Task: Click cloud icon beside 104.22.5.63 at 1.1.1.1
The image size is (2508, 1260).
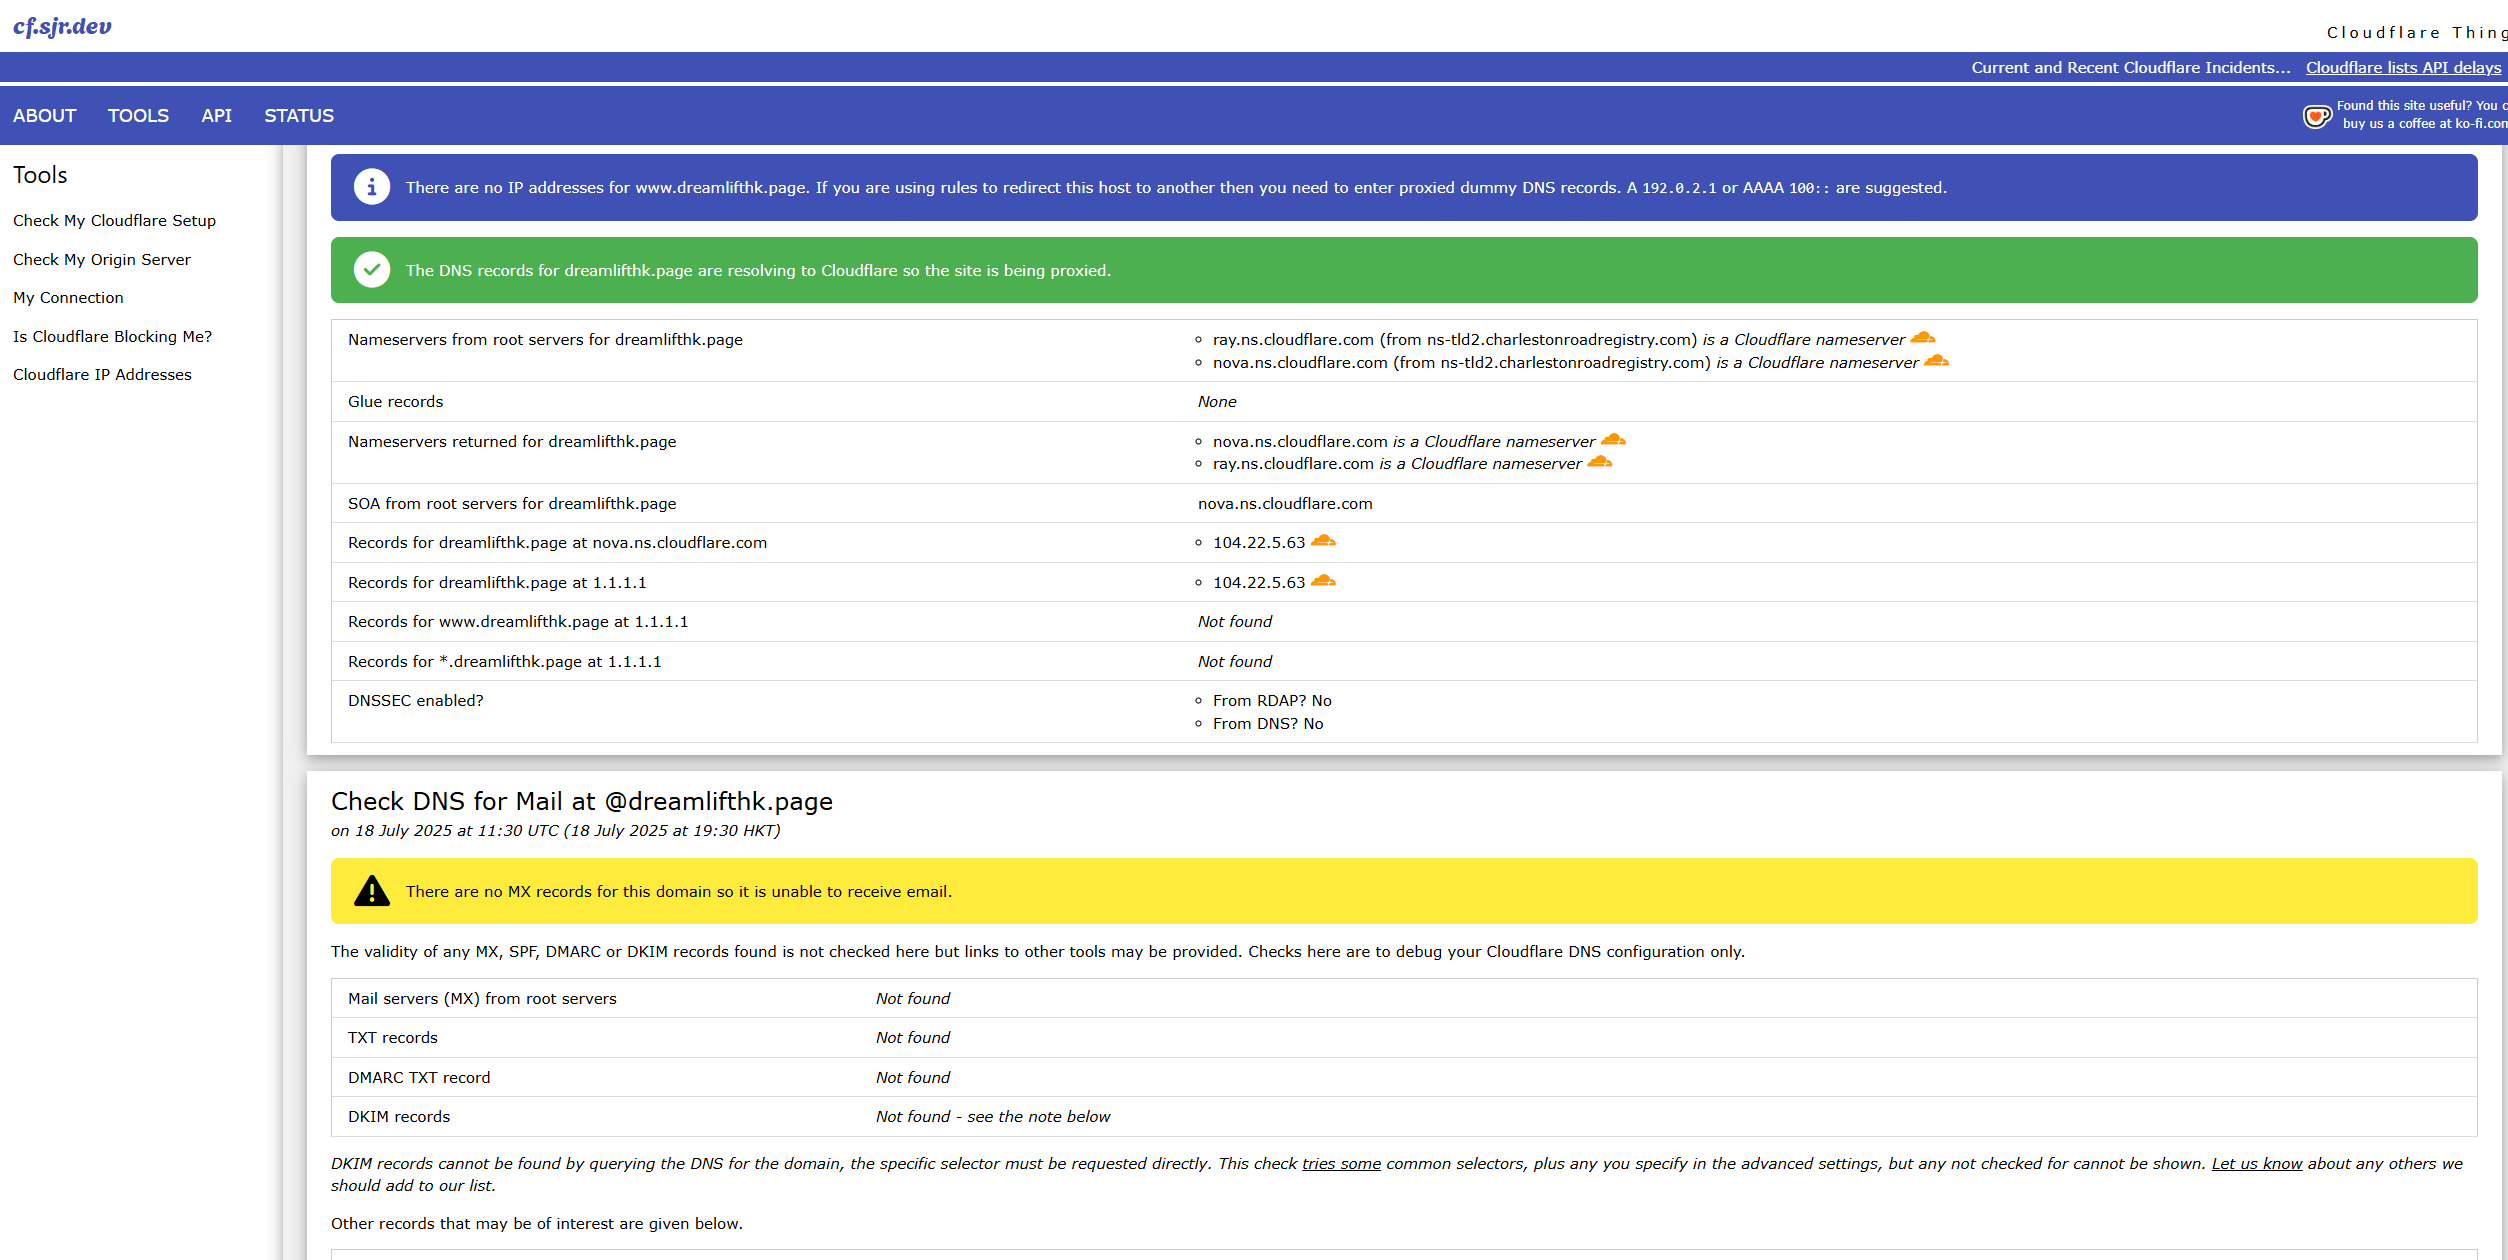Action: pos(1323,581)
